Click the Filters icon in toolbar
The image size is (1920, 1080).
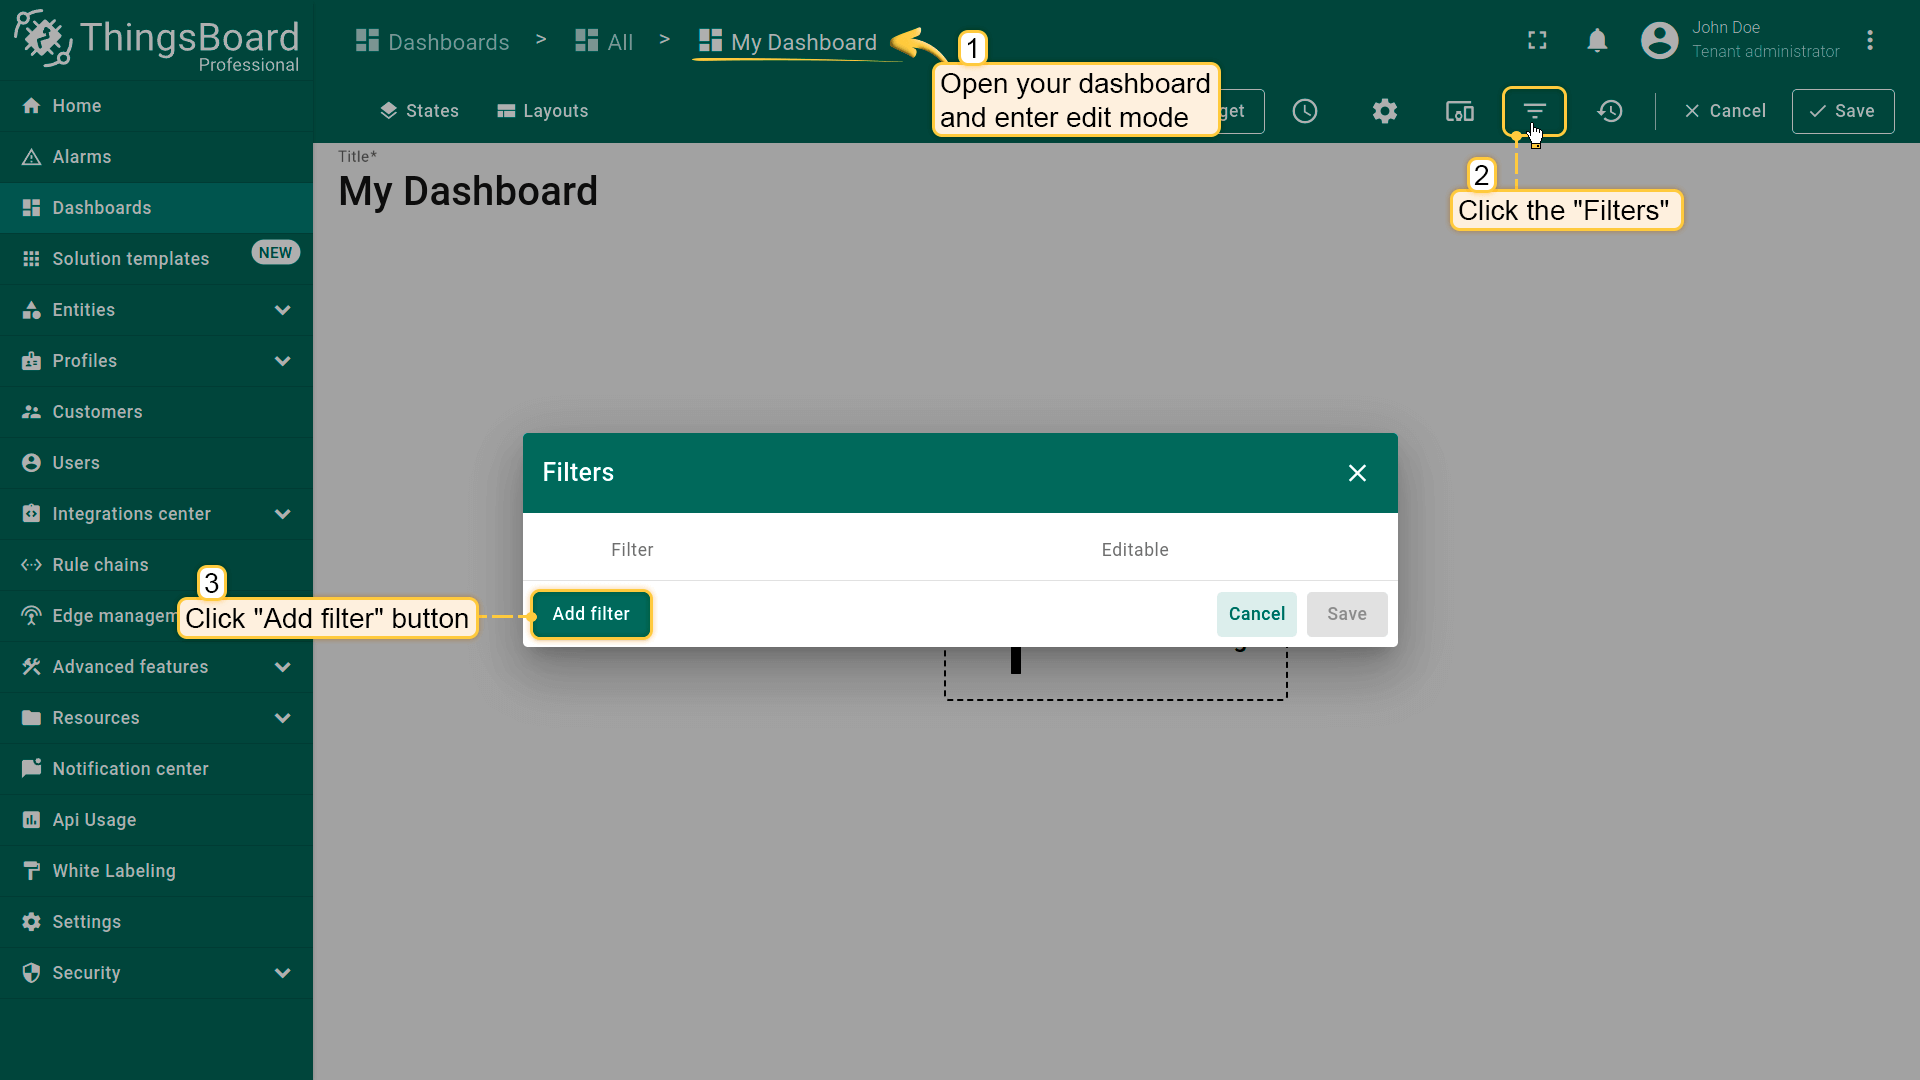click(1534, 111)
